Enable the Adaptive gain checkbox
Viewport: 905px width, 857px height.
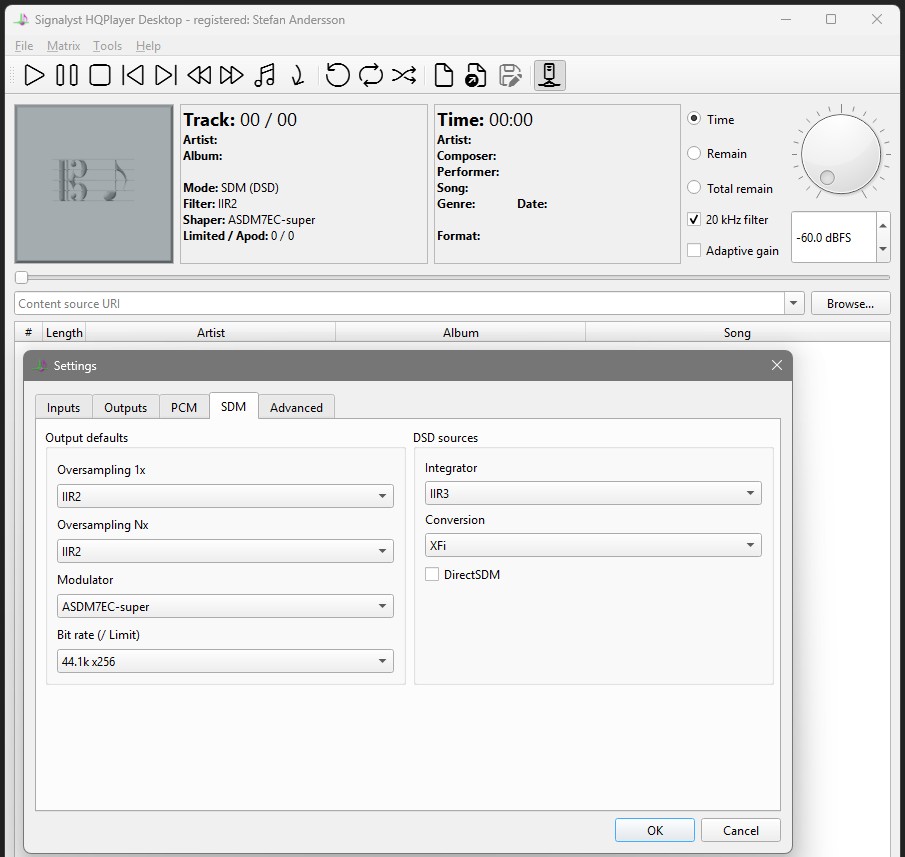(694, 250)
